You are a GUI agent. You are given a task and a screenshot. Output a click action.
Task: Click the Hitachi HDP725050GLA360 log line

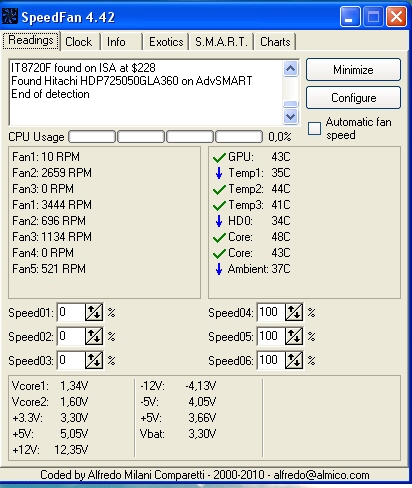[132, 81]
